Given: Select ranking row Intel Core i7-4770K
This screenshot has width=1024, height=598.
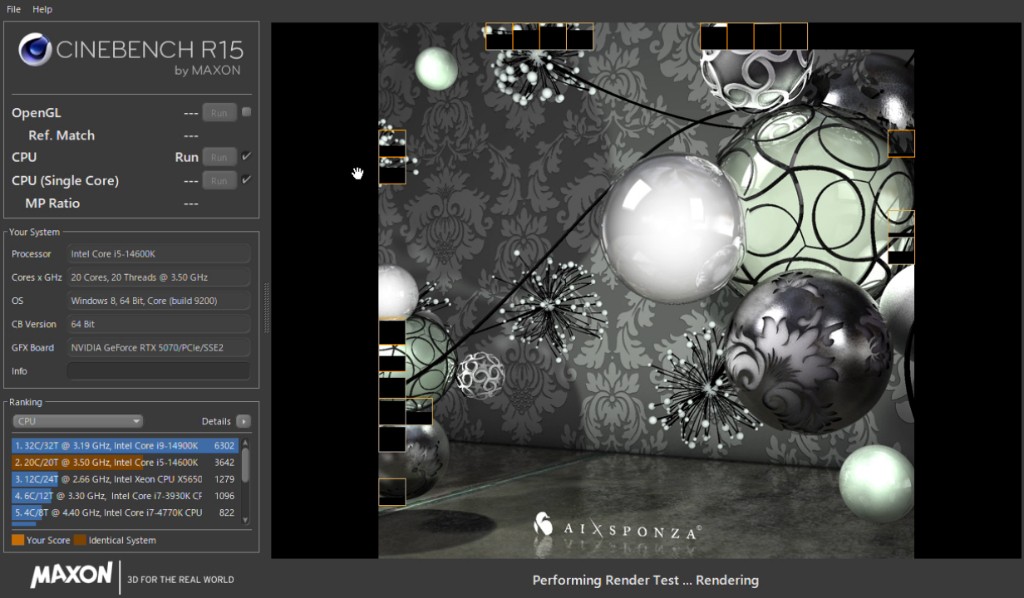Looking at the screenshot, I should [x=125, y=513].
